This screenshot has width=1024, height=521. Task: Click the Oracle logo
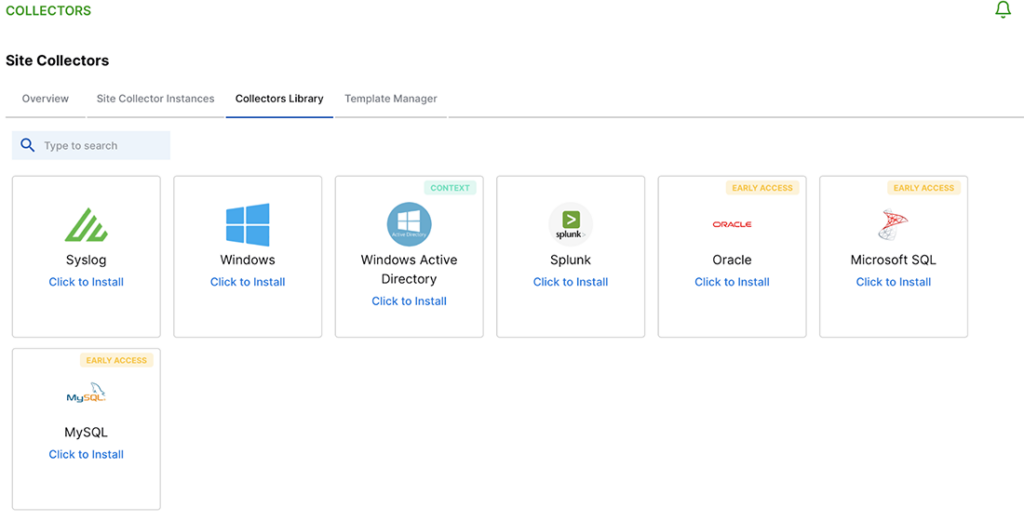(x=732, y=224)
